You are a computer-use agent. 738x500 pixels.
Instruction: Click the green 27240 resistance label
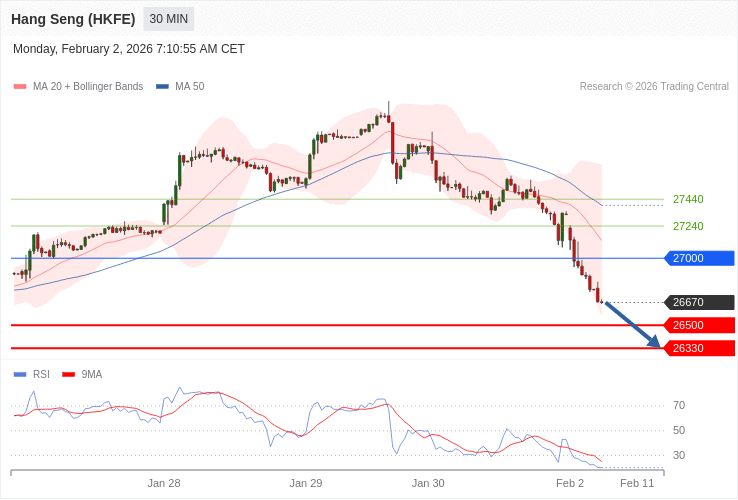click(x=688, y=226)
